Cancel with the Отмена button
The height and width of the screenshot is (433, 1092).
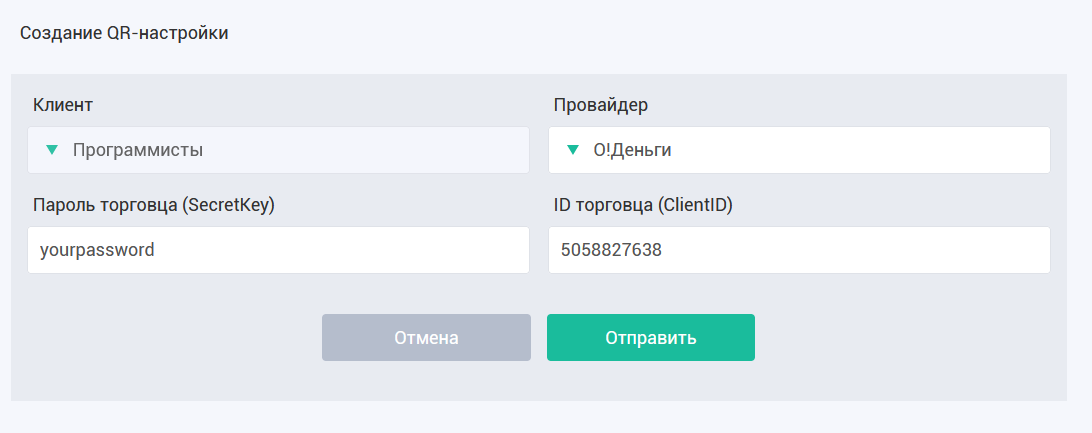click(426, 338)
